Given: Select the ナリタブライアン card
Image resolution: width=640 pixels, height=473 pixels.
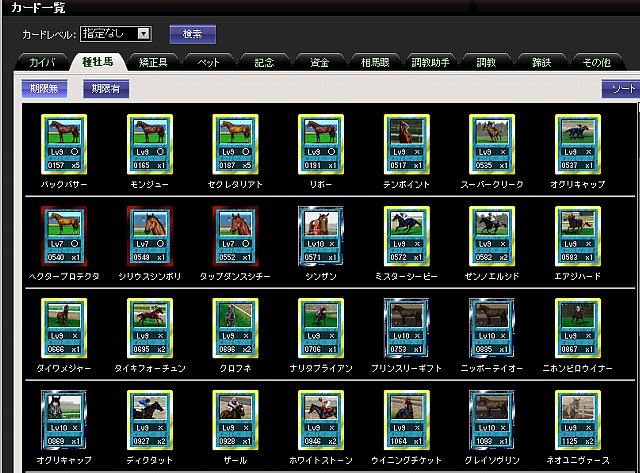Looking at the screenshot, I should [321, 328].
